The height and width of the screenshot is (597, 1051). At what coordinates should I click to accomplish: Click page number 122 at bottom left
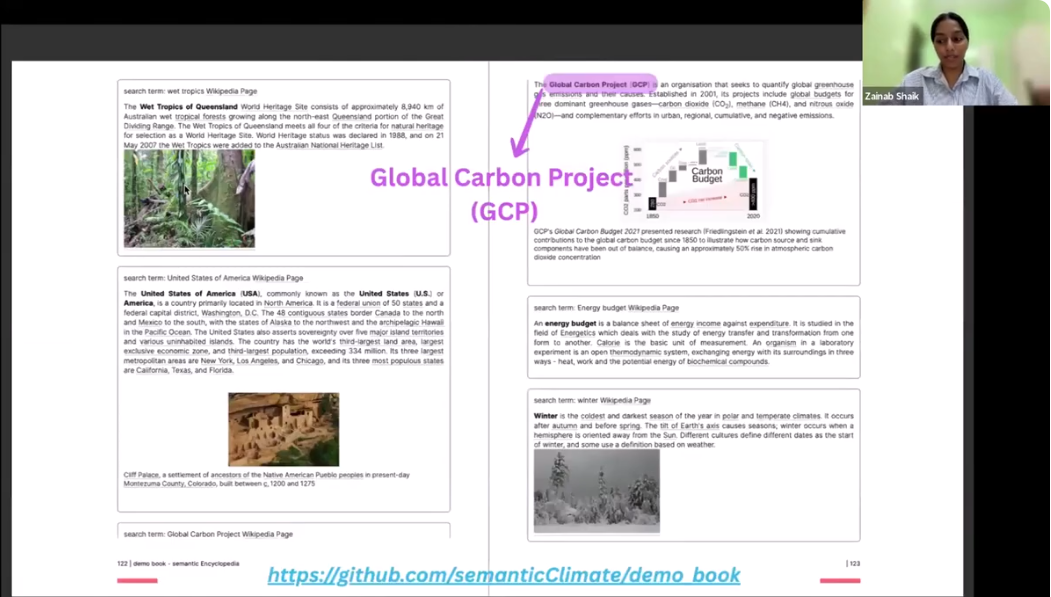click(124, 563)
